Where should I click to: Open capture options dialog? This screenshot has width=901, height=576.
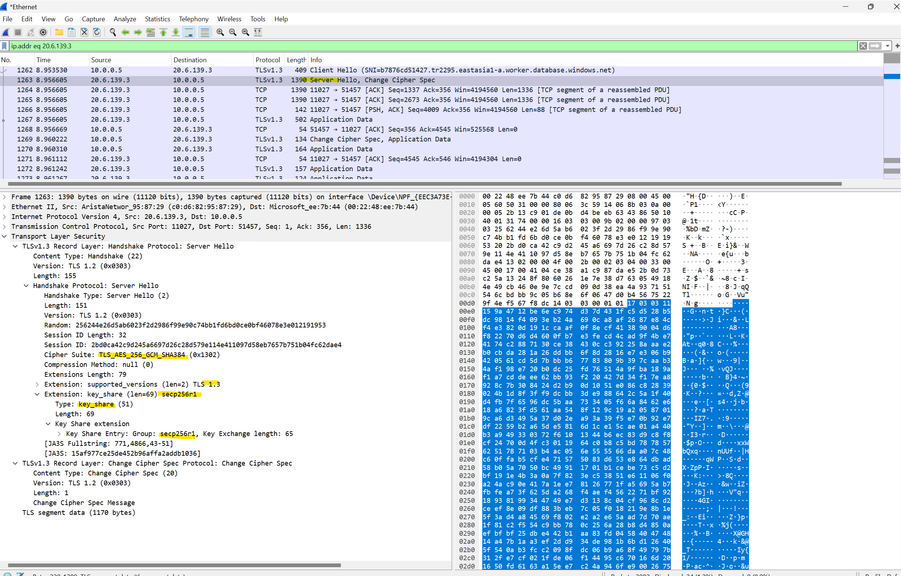tap(43, 32)
